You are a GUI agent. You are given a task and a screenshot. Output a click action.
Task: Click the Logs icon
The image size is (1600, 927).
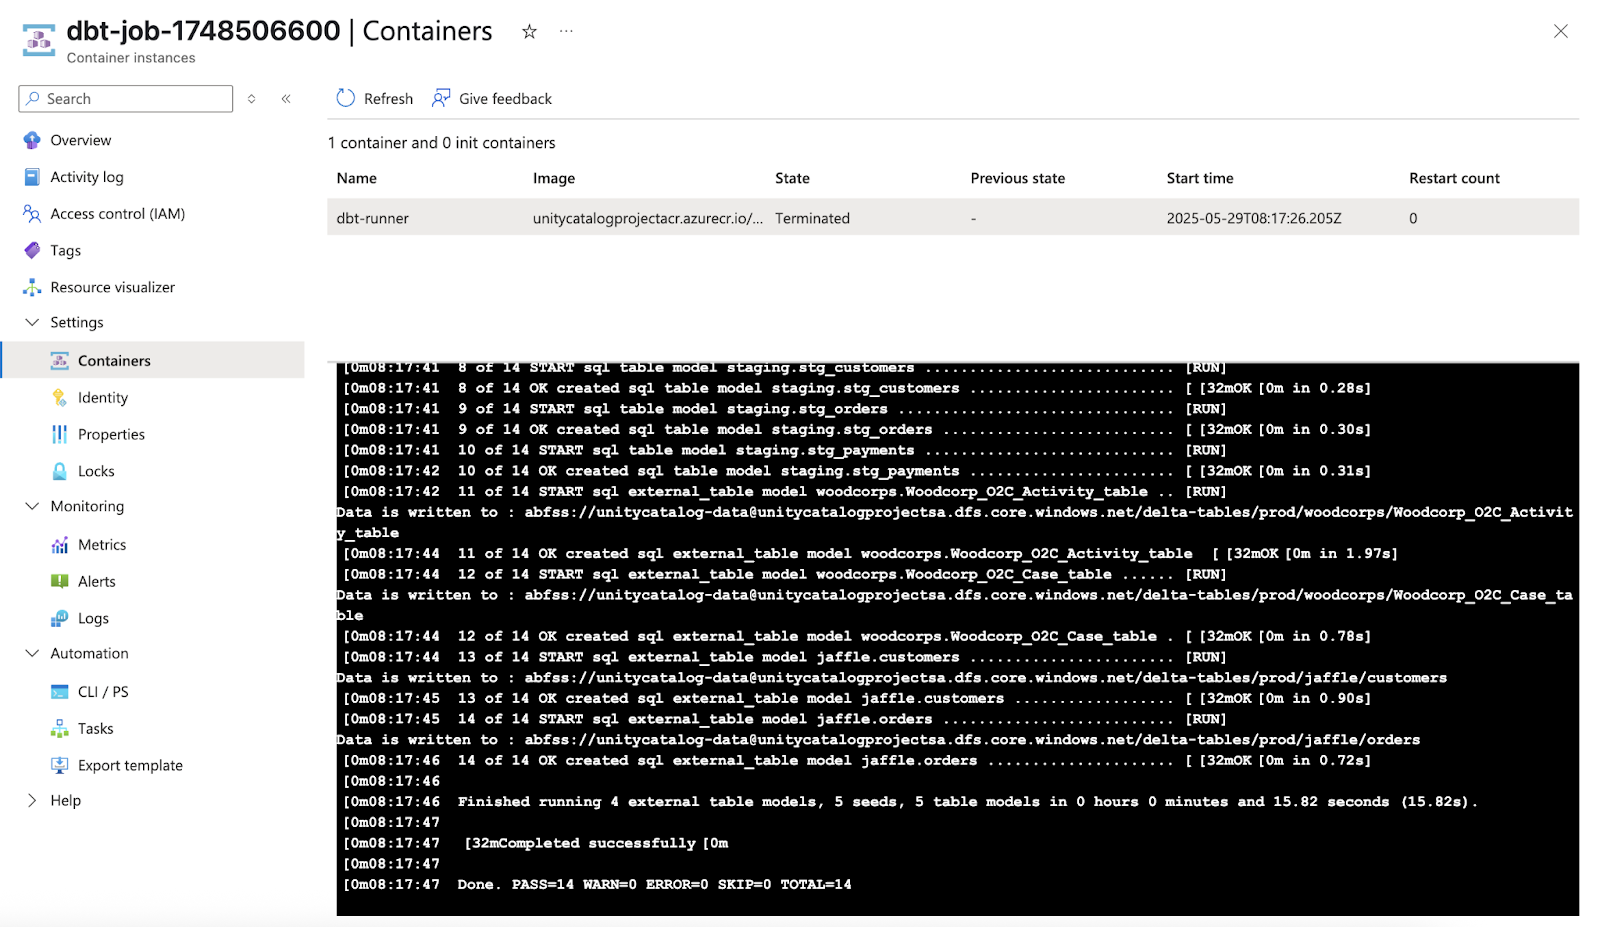coord(60,618)
